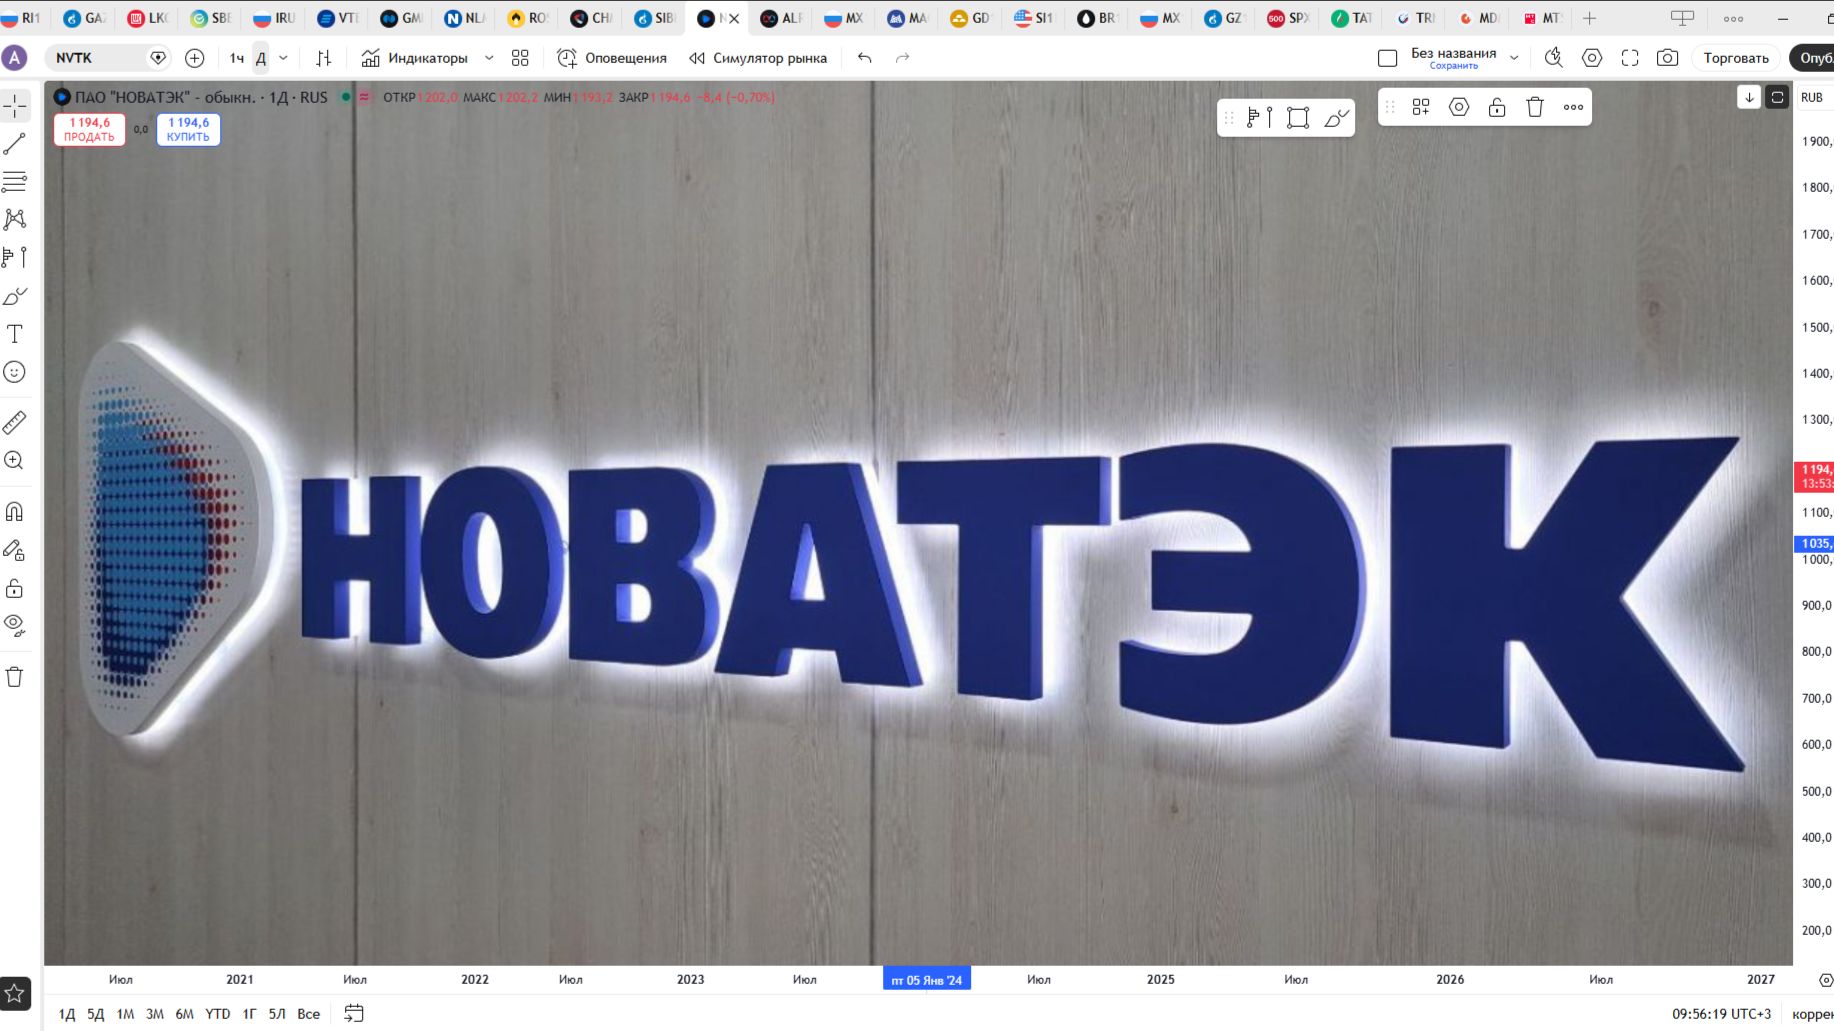This screenshot has height=1031, width=1834.
Task: Select the text annotation tool
Action: pos(15,334)
